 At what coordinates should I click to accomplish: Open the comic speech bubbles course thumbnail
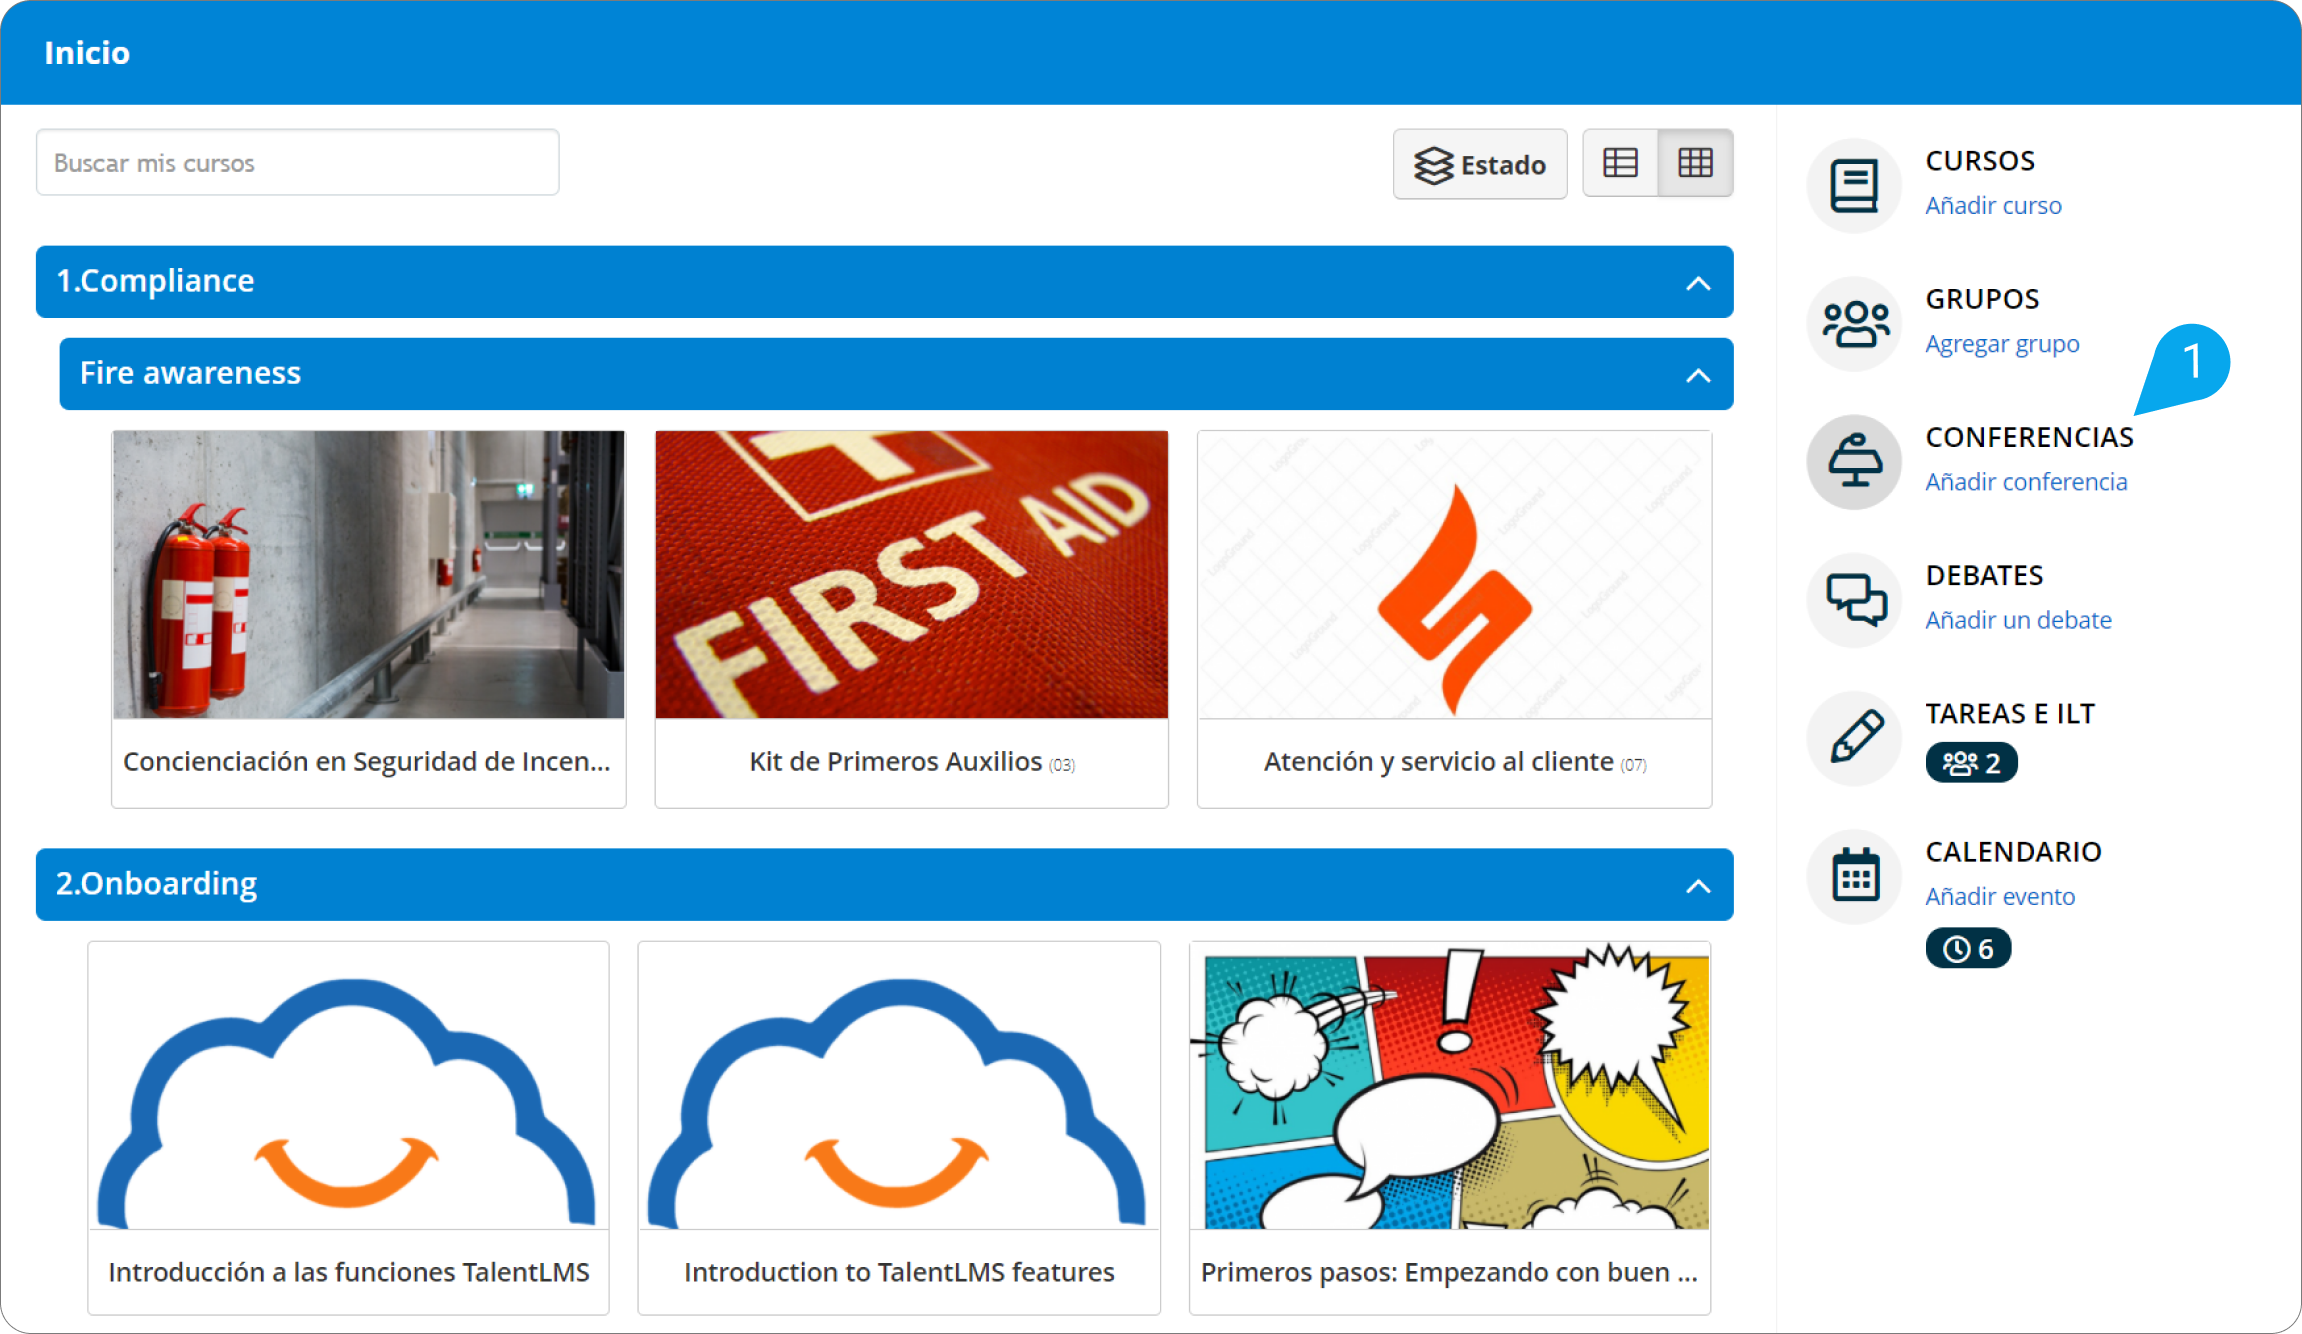coord(1450,1086)
